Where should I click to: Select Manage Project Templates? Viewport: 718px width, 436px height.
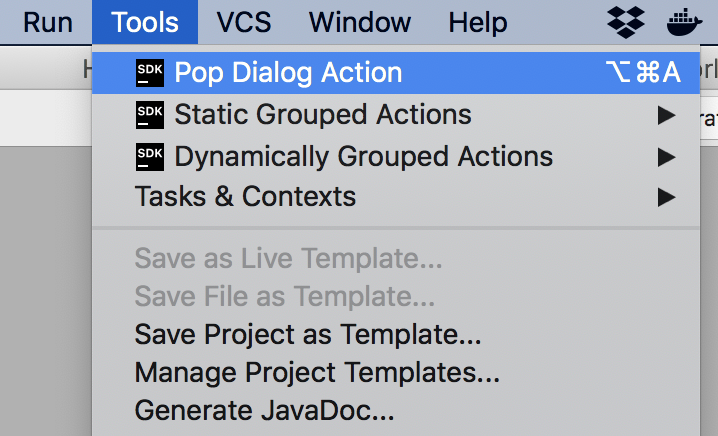click(317, 373)
